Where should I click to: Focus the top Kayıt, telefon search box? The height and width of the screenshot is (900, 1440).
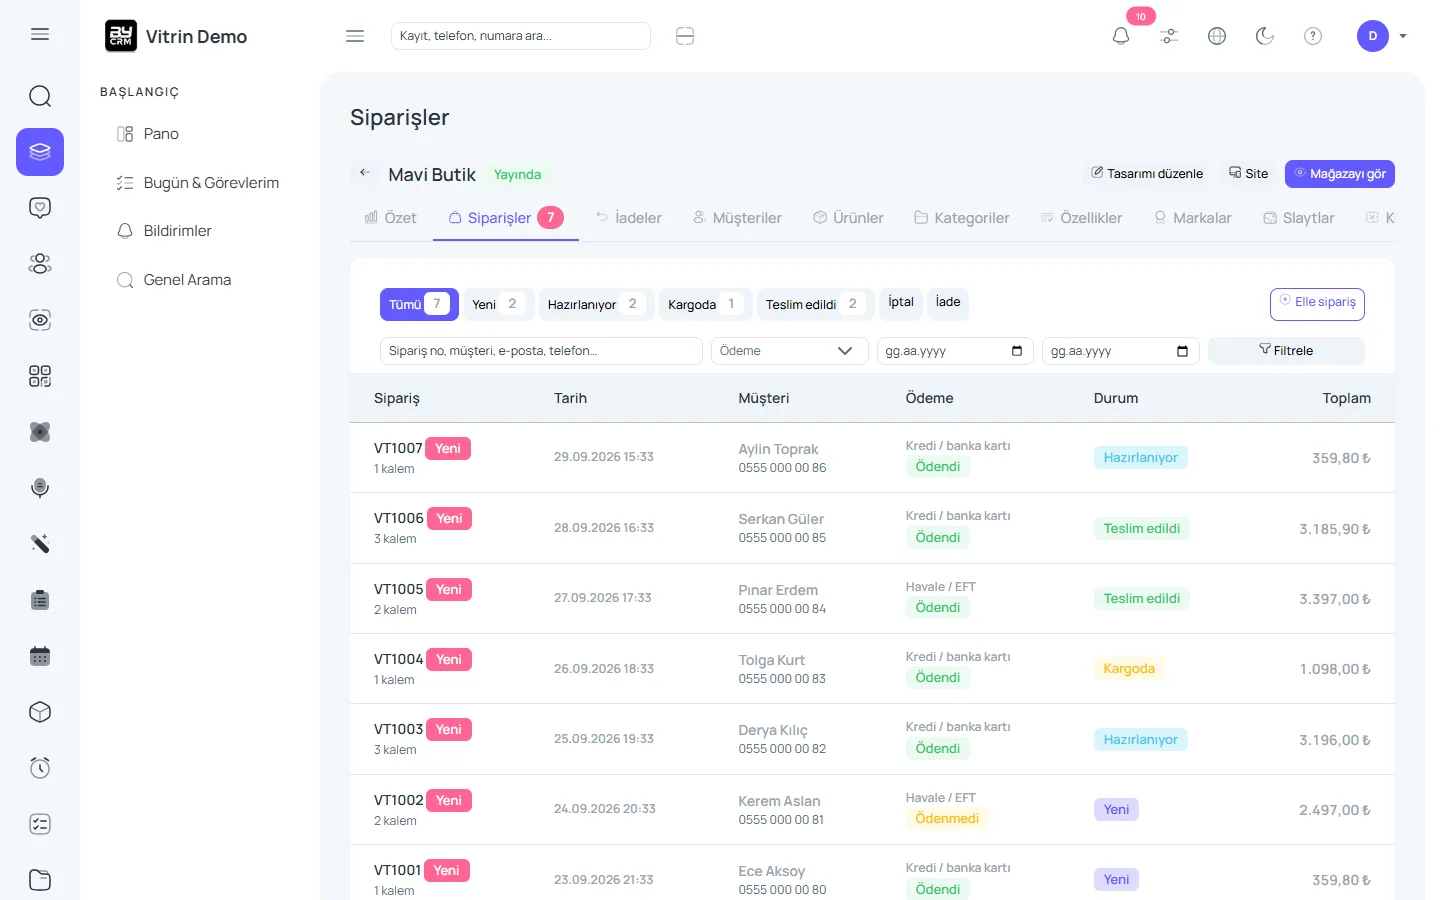click(521, 36)
